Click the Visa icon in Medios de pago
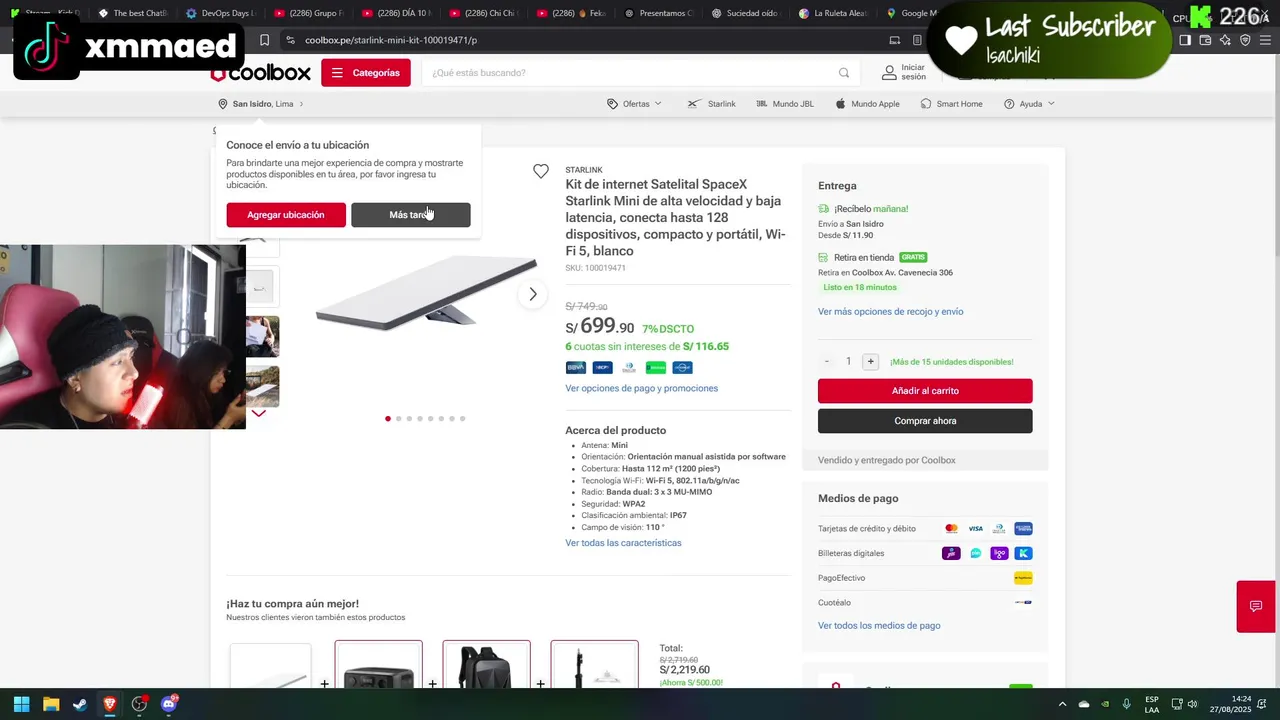The height and width of the screenshot is (720, 1280). [975, 528]
